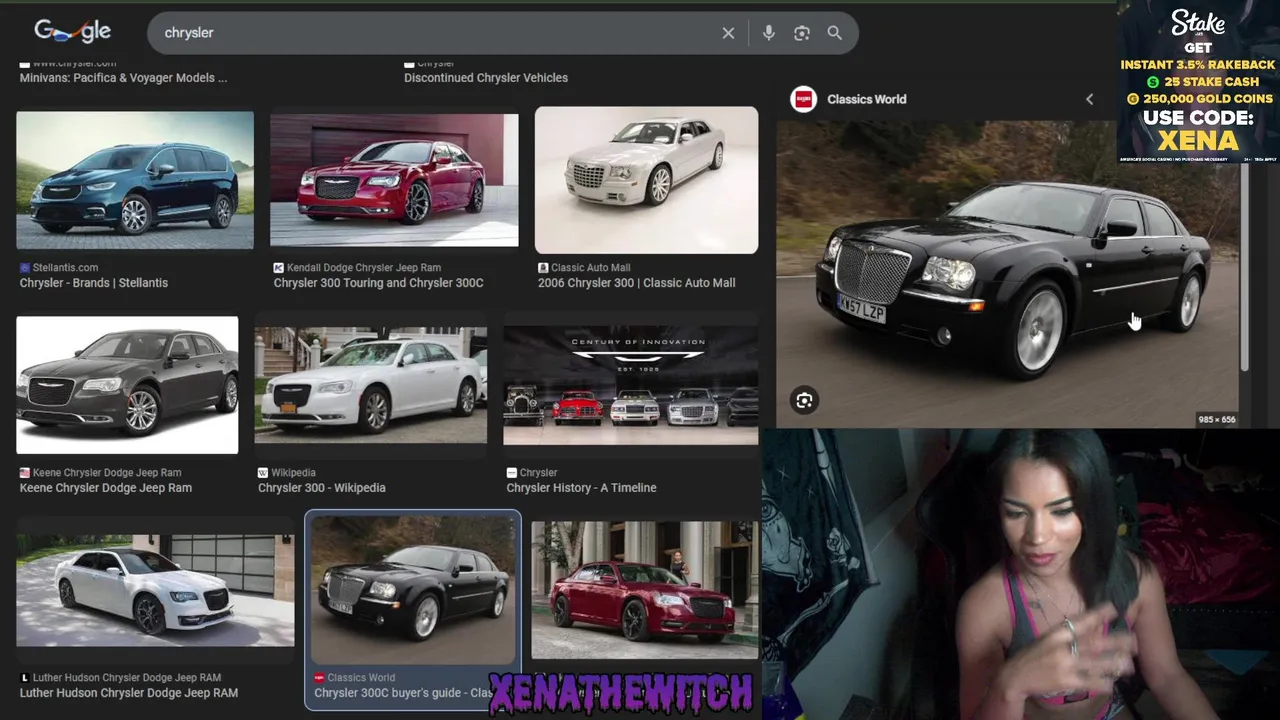Open 'Keene Chrysler Dodge Jeep Ram' title link
This screenshot has width=1280, height=720.
click(x=106, y=488)
